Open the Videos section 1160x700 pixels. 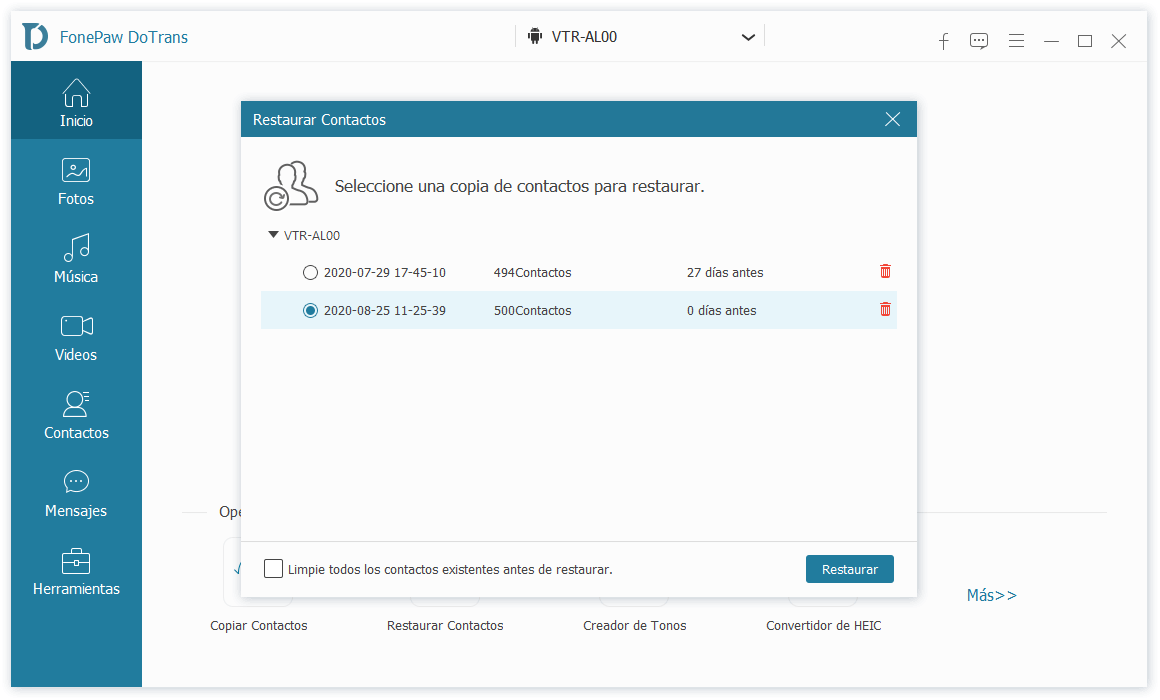click(x=76, y=338)
